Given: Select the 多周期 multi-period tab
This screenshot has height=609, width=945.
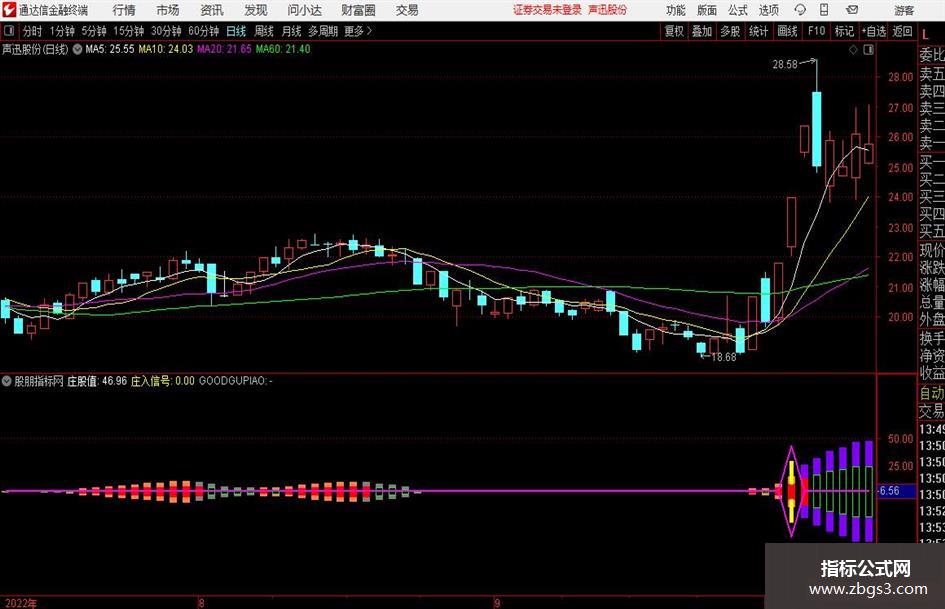Looking at the screenshot, I should click(324, 31).
